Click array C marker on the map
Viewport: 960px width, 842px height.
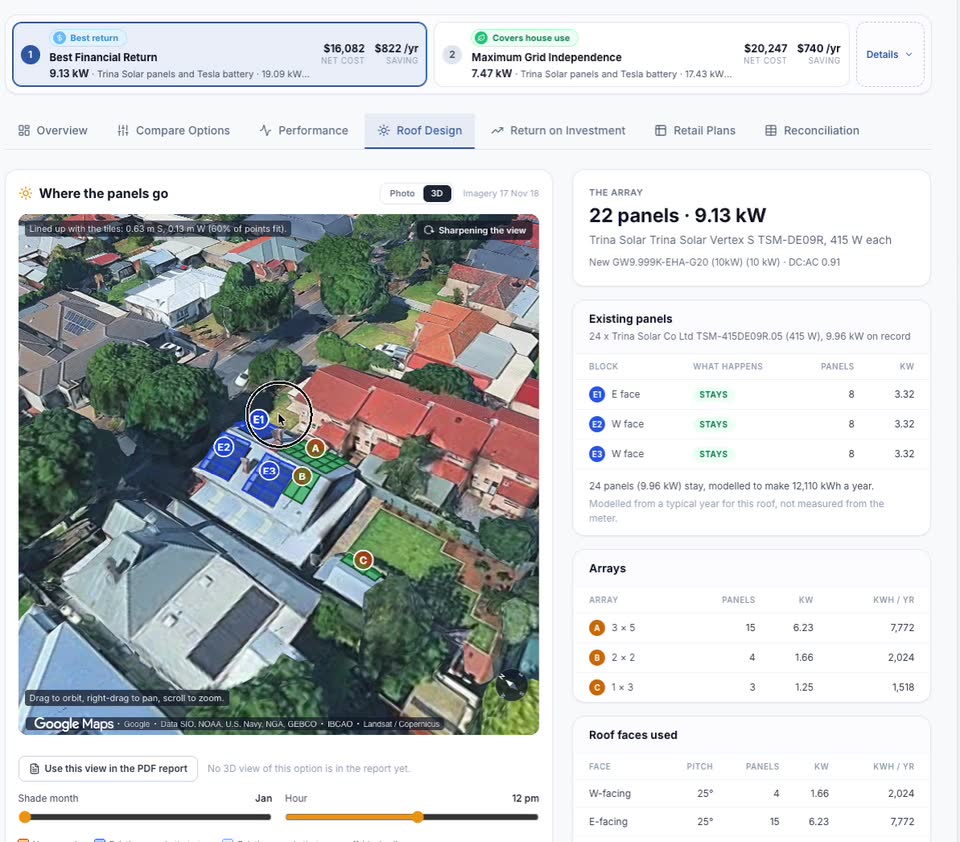(x=363, y=560)
